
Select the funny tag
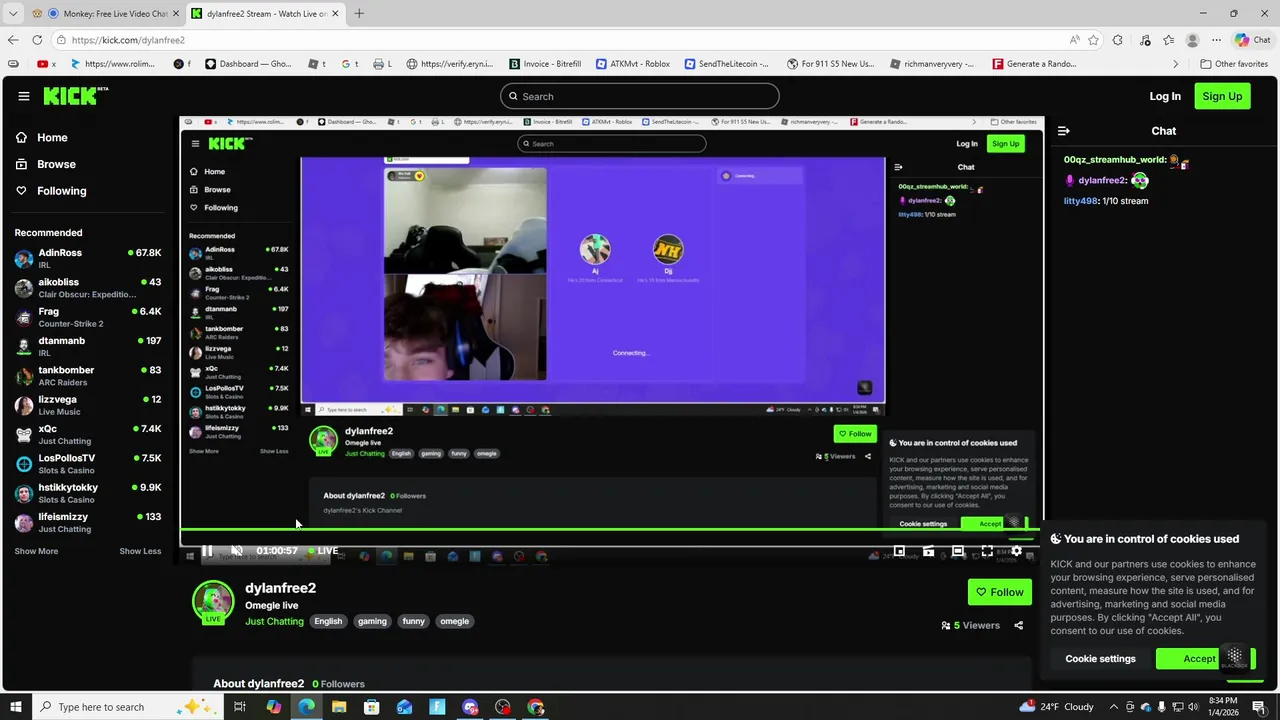(x=413, y=621)
